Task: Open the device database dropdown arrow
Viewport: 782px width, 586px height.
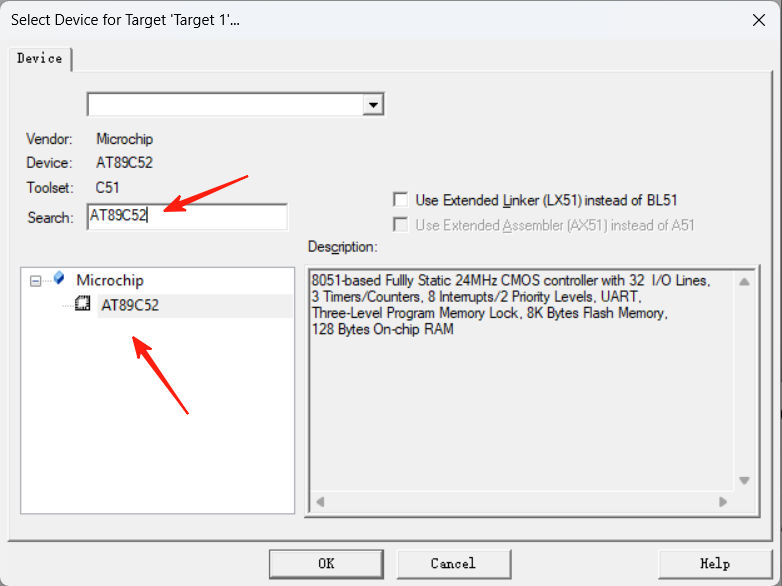Action: click(373, 105)
